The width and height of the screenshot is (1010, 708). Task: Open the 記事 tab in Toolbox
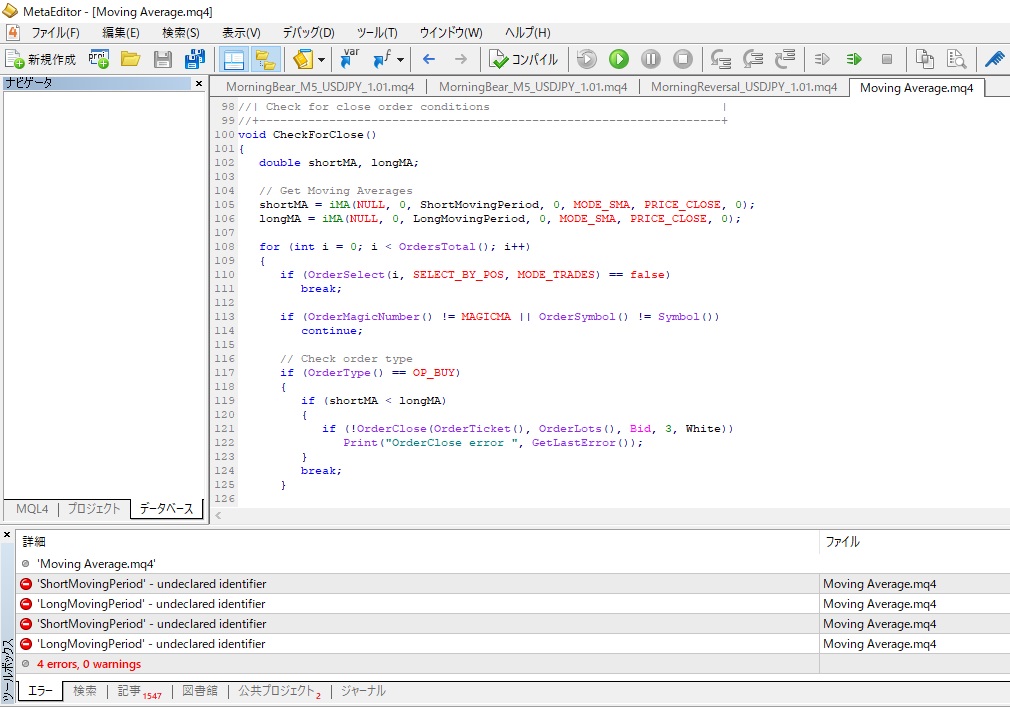(130, 691)
